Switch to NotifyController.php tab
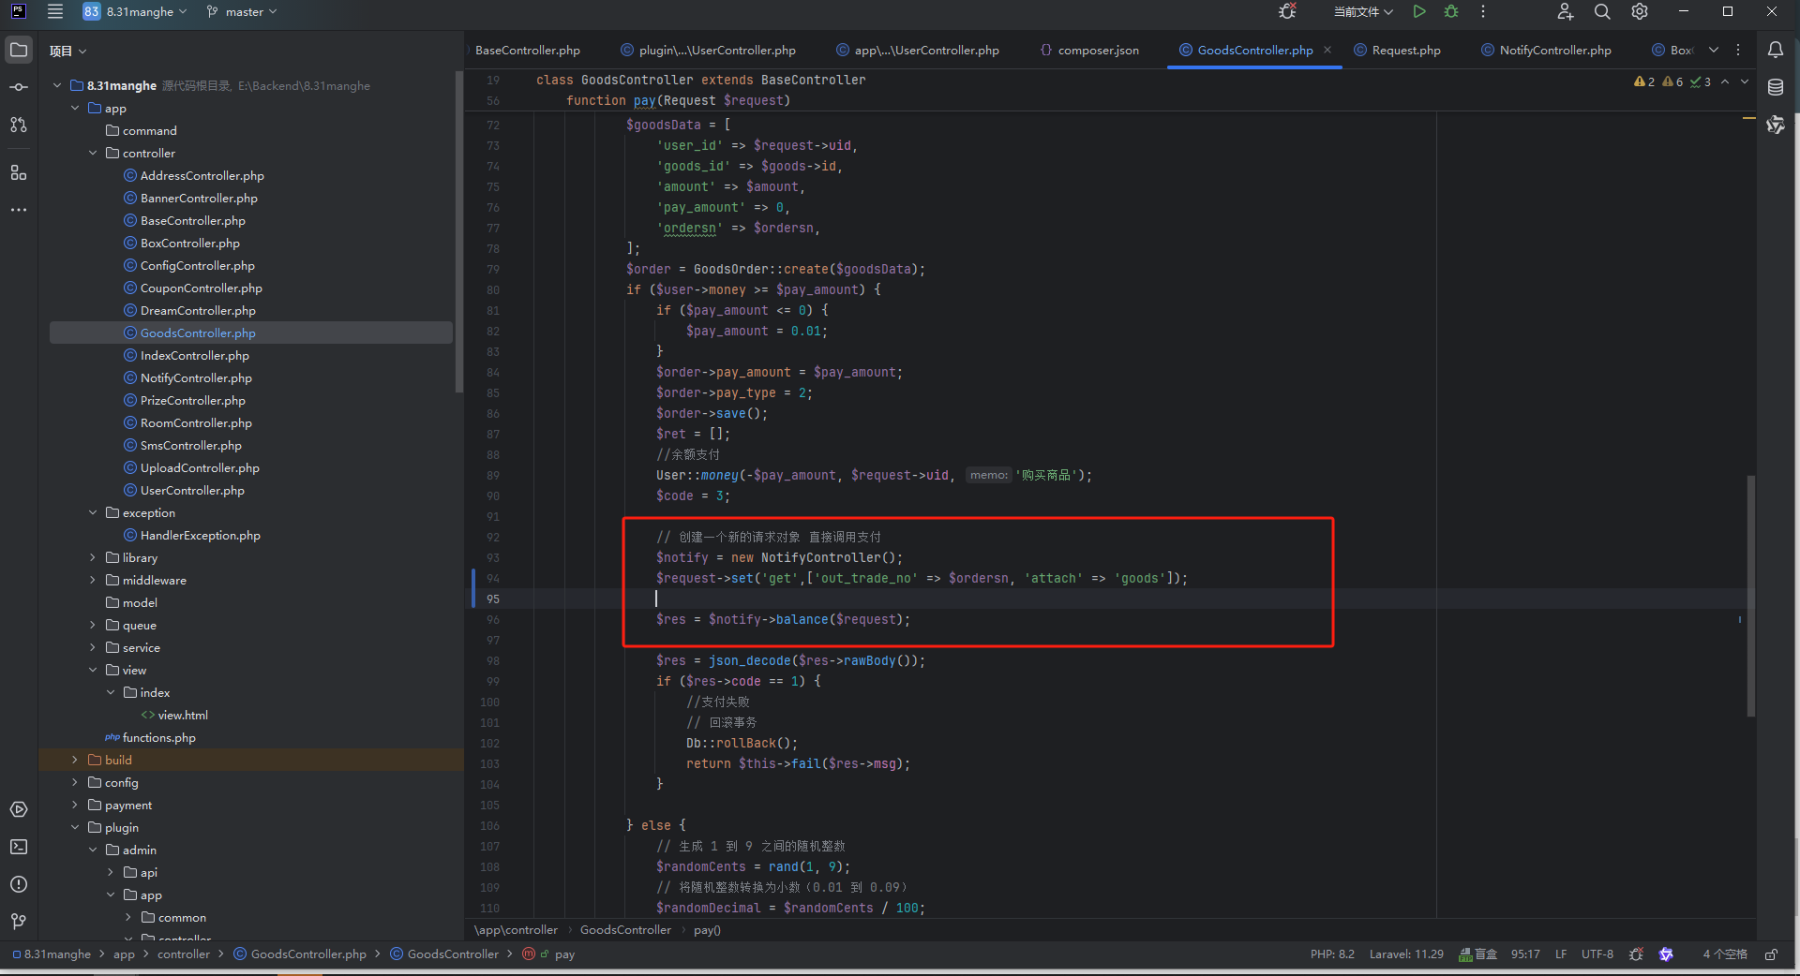 [1546, 50]
